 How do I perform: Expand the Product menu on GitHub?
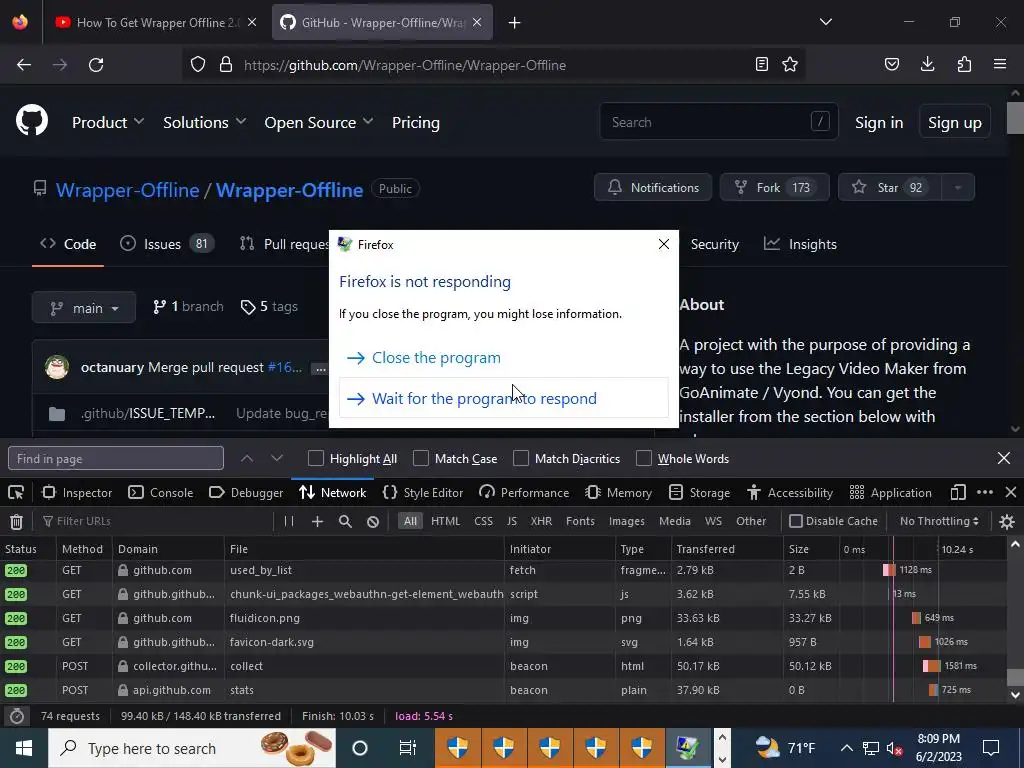point(108,122)
